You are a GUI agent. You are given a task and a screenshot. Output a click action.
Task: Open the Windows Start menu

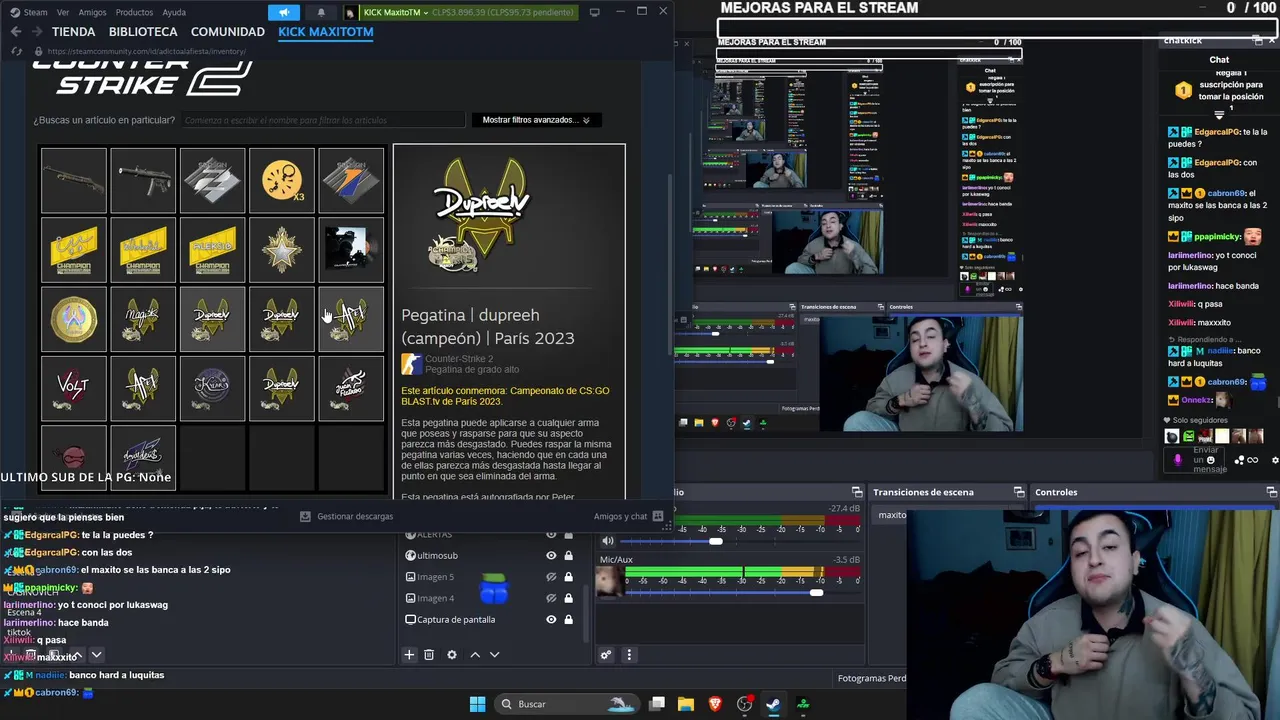coord(477,704)
